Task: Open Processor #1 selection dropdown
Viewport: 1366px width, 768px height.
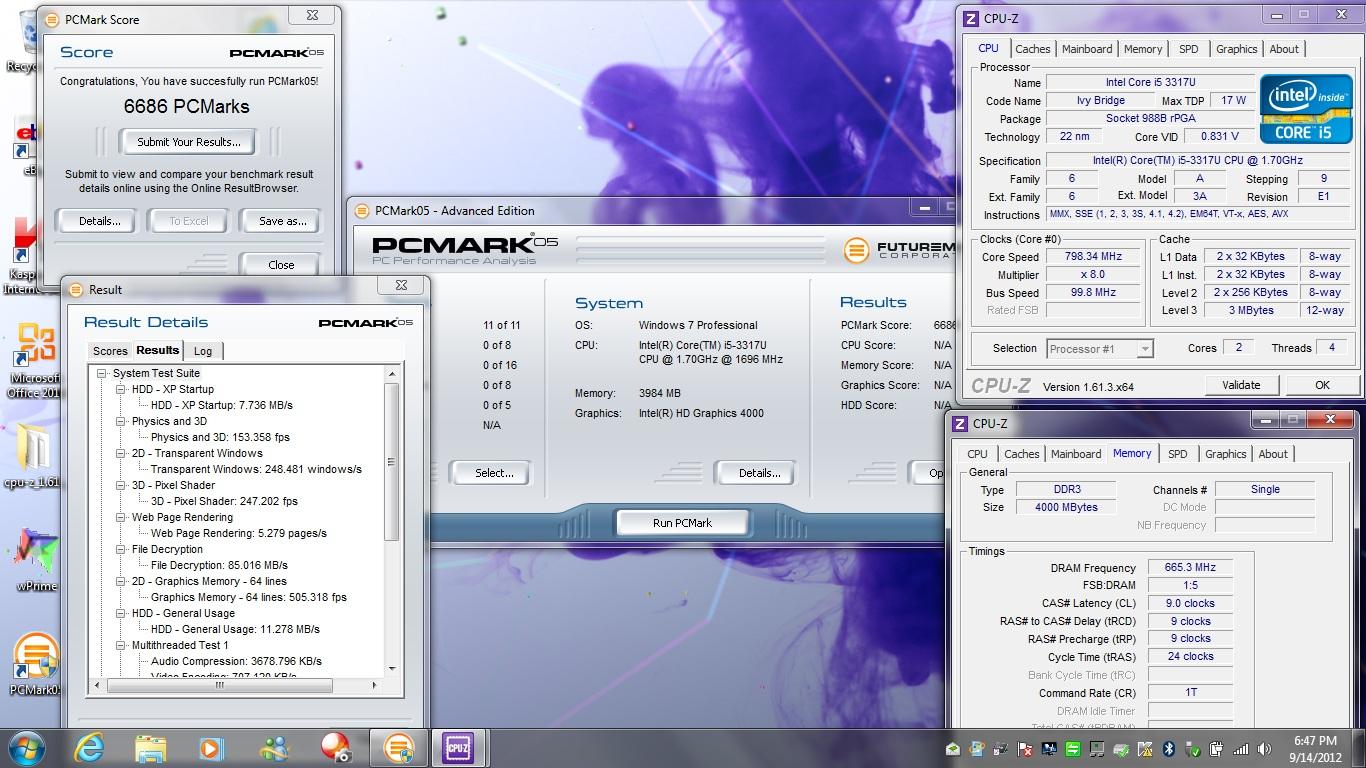Action: (1100, 348)
